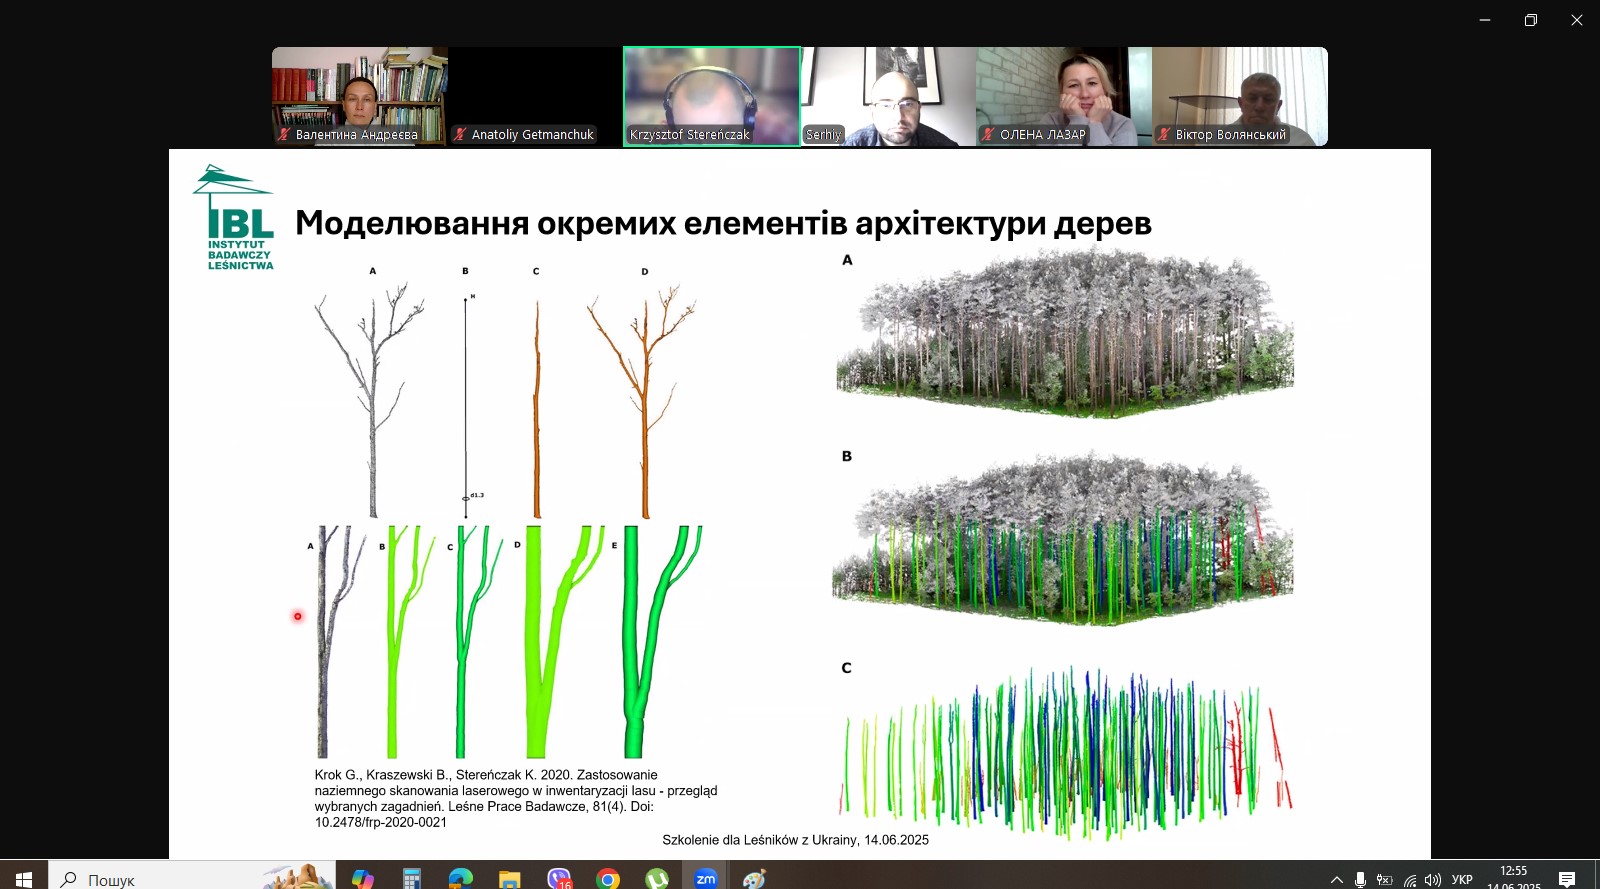The image size is (1608, 889).
Task: Switch to Google Chrome in taskbar
Action: tap(607, 878)
